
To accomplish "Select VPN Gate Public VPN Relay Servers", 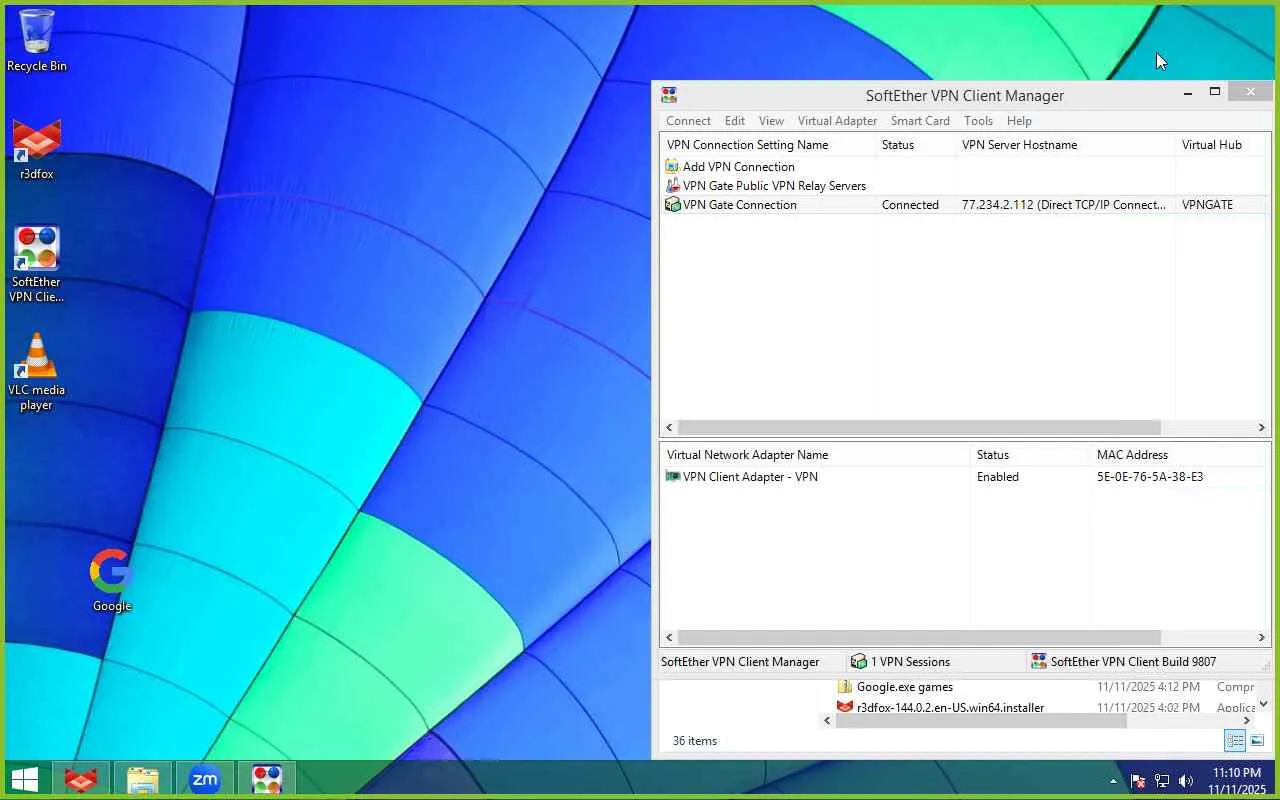I will coord(775,186).
